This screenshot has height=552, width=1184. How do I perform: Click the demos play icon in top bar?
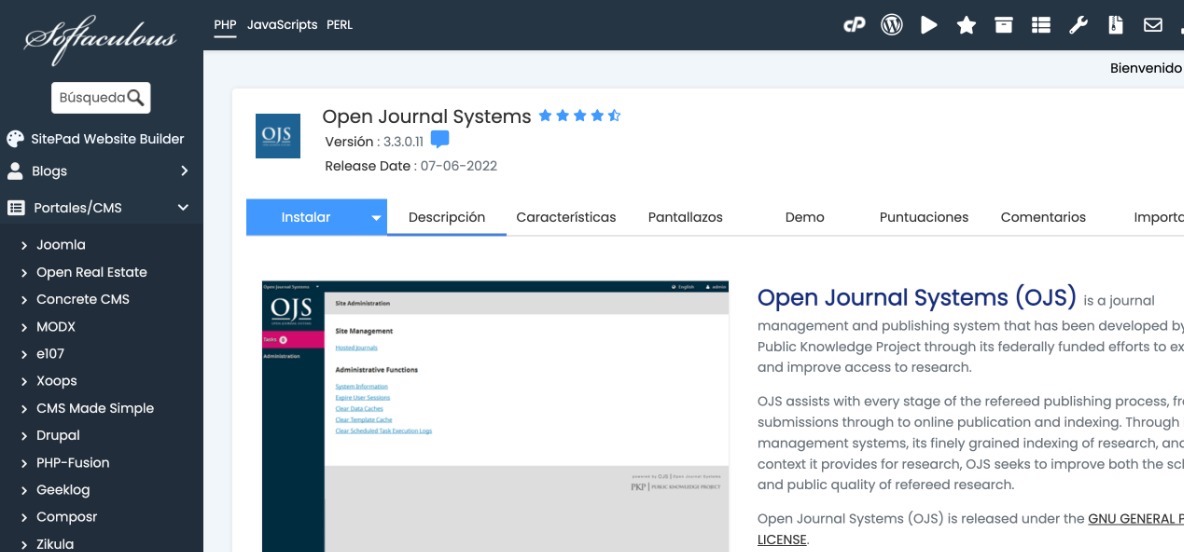click(930, 25)
